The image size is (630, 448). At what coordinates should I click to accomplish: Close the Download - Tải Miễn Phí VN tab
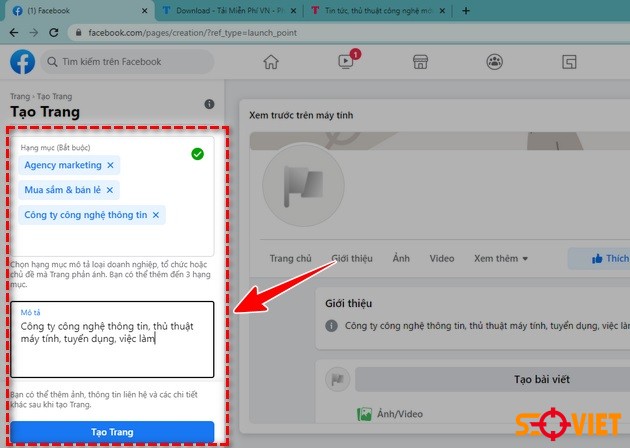[293, 11]
